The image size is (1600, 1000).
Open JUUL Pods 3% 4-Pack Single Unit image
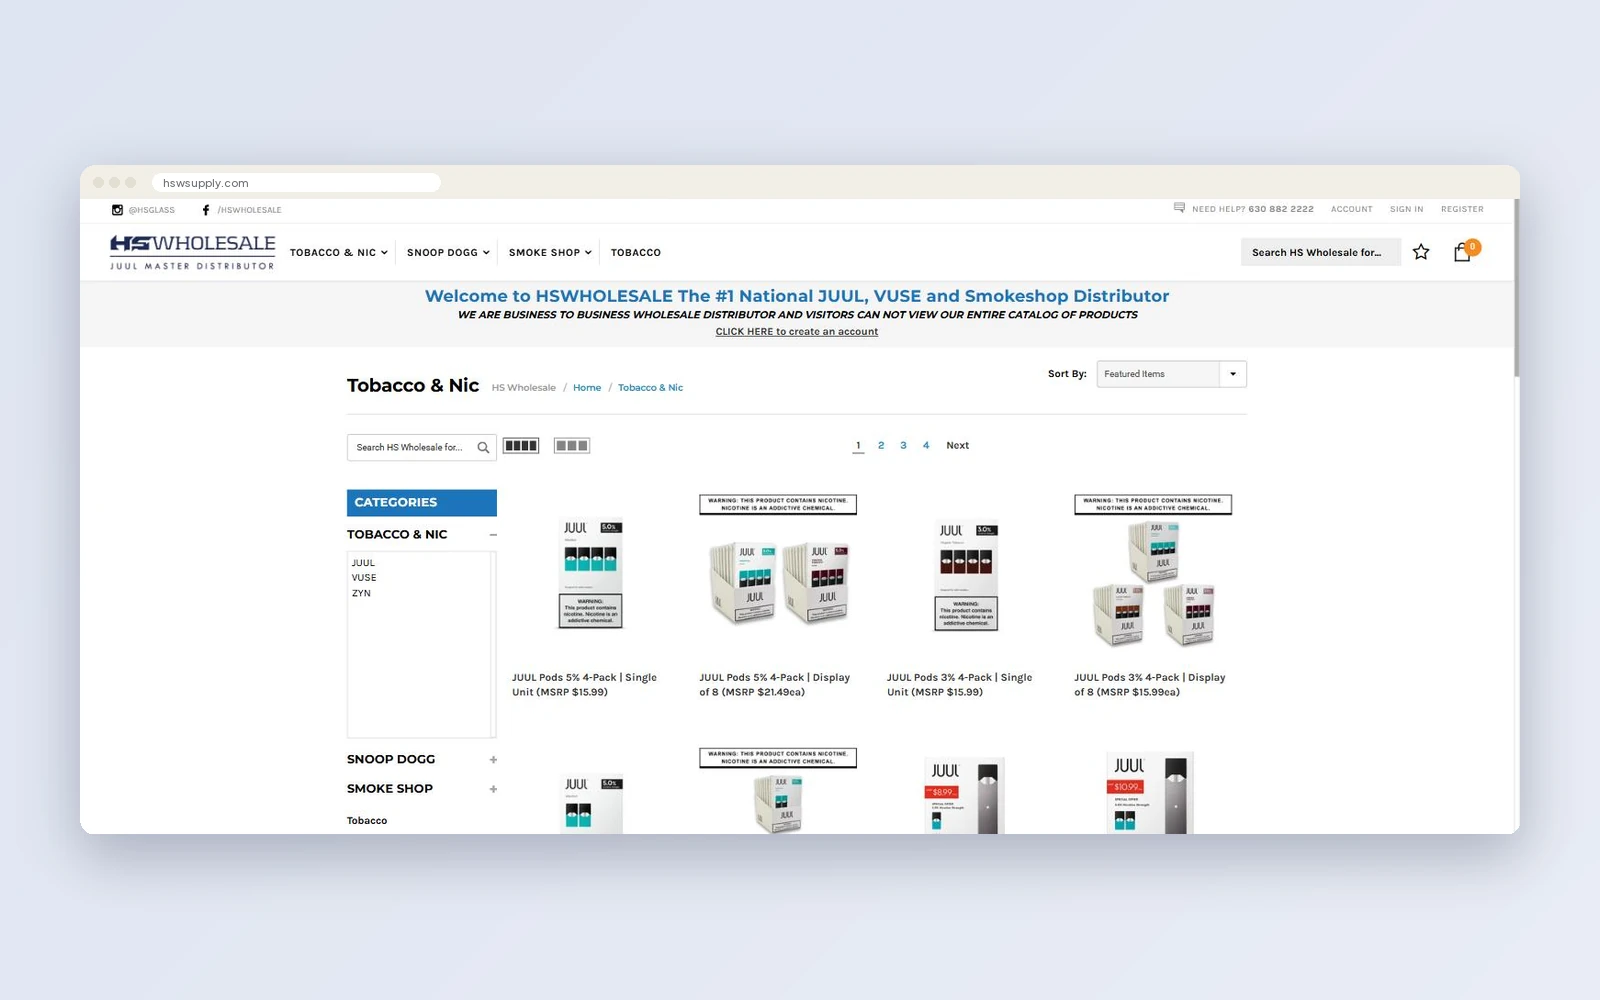[x=966, y=576]
